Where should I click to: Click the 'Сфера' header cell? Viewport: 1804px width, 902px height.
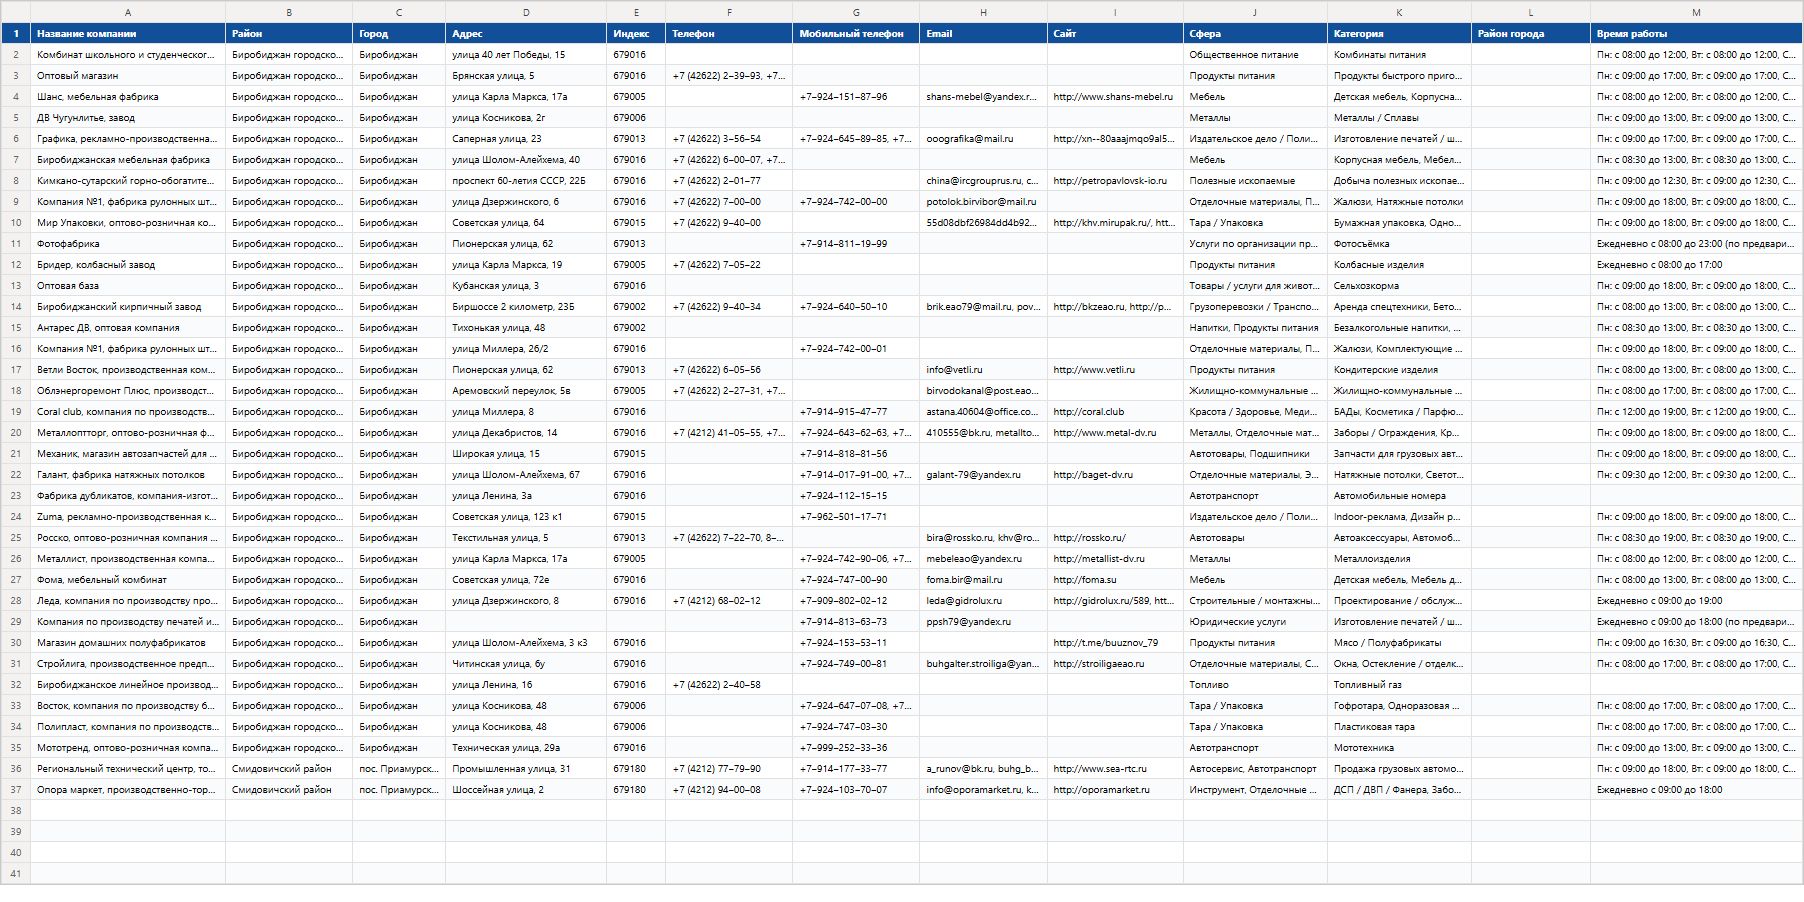1255,33
